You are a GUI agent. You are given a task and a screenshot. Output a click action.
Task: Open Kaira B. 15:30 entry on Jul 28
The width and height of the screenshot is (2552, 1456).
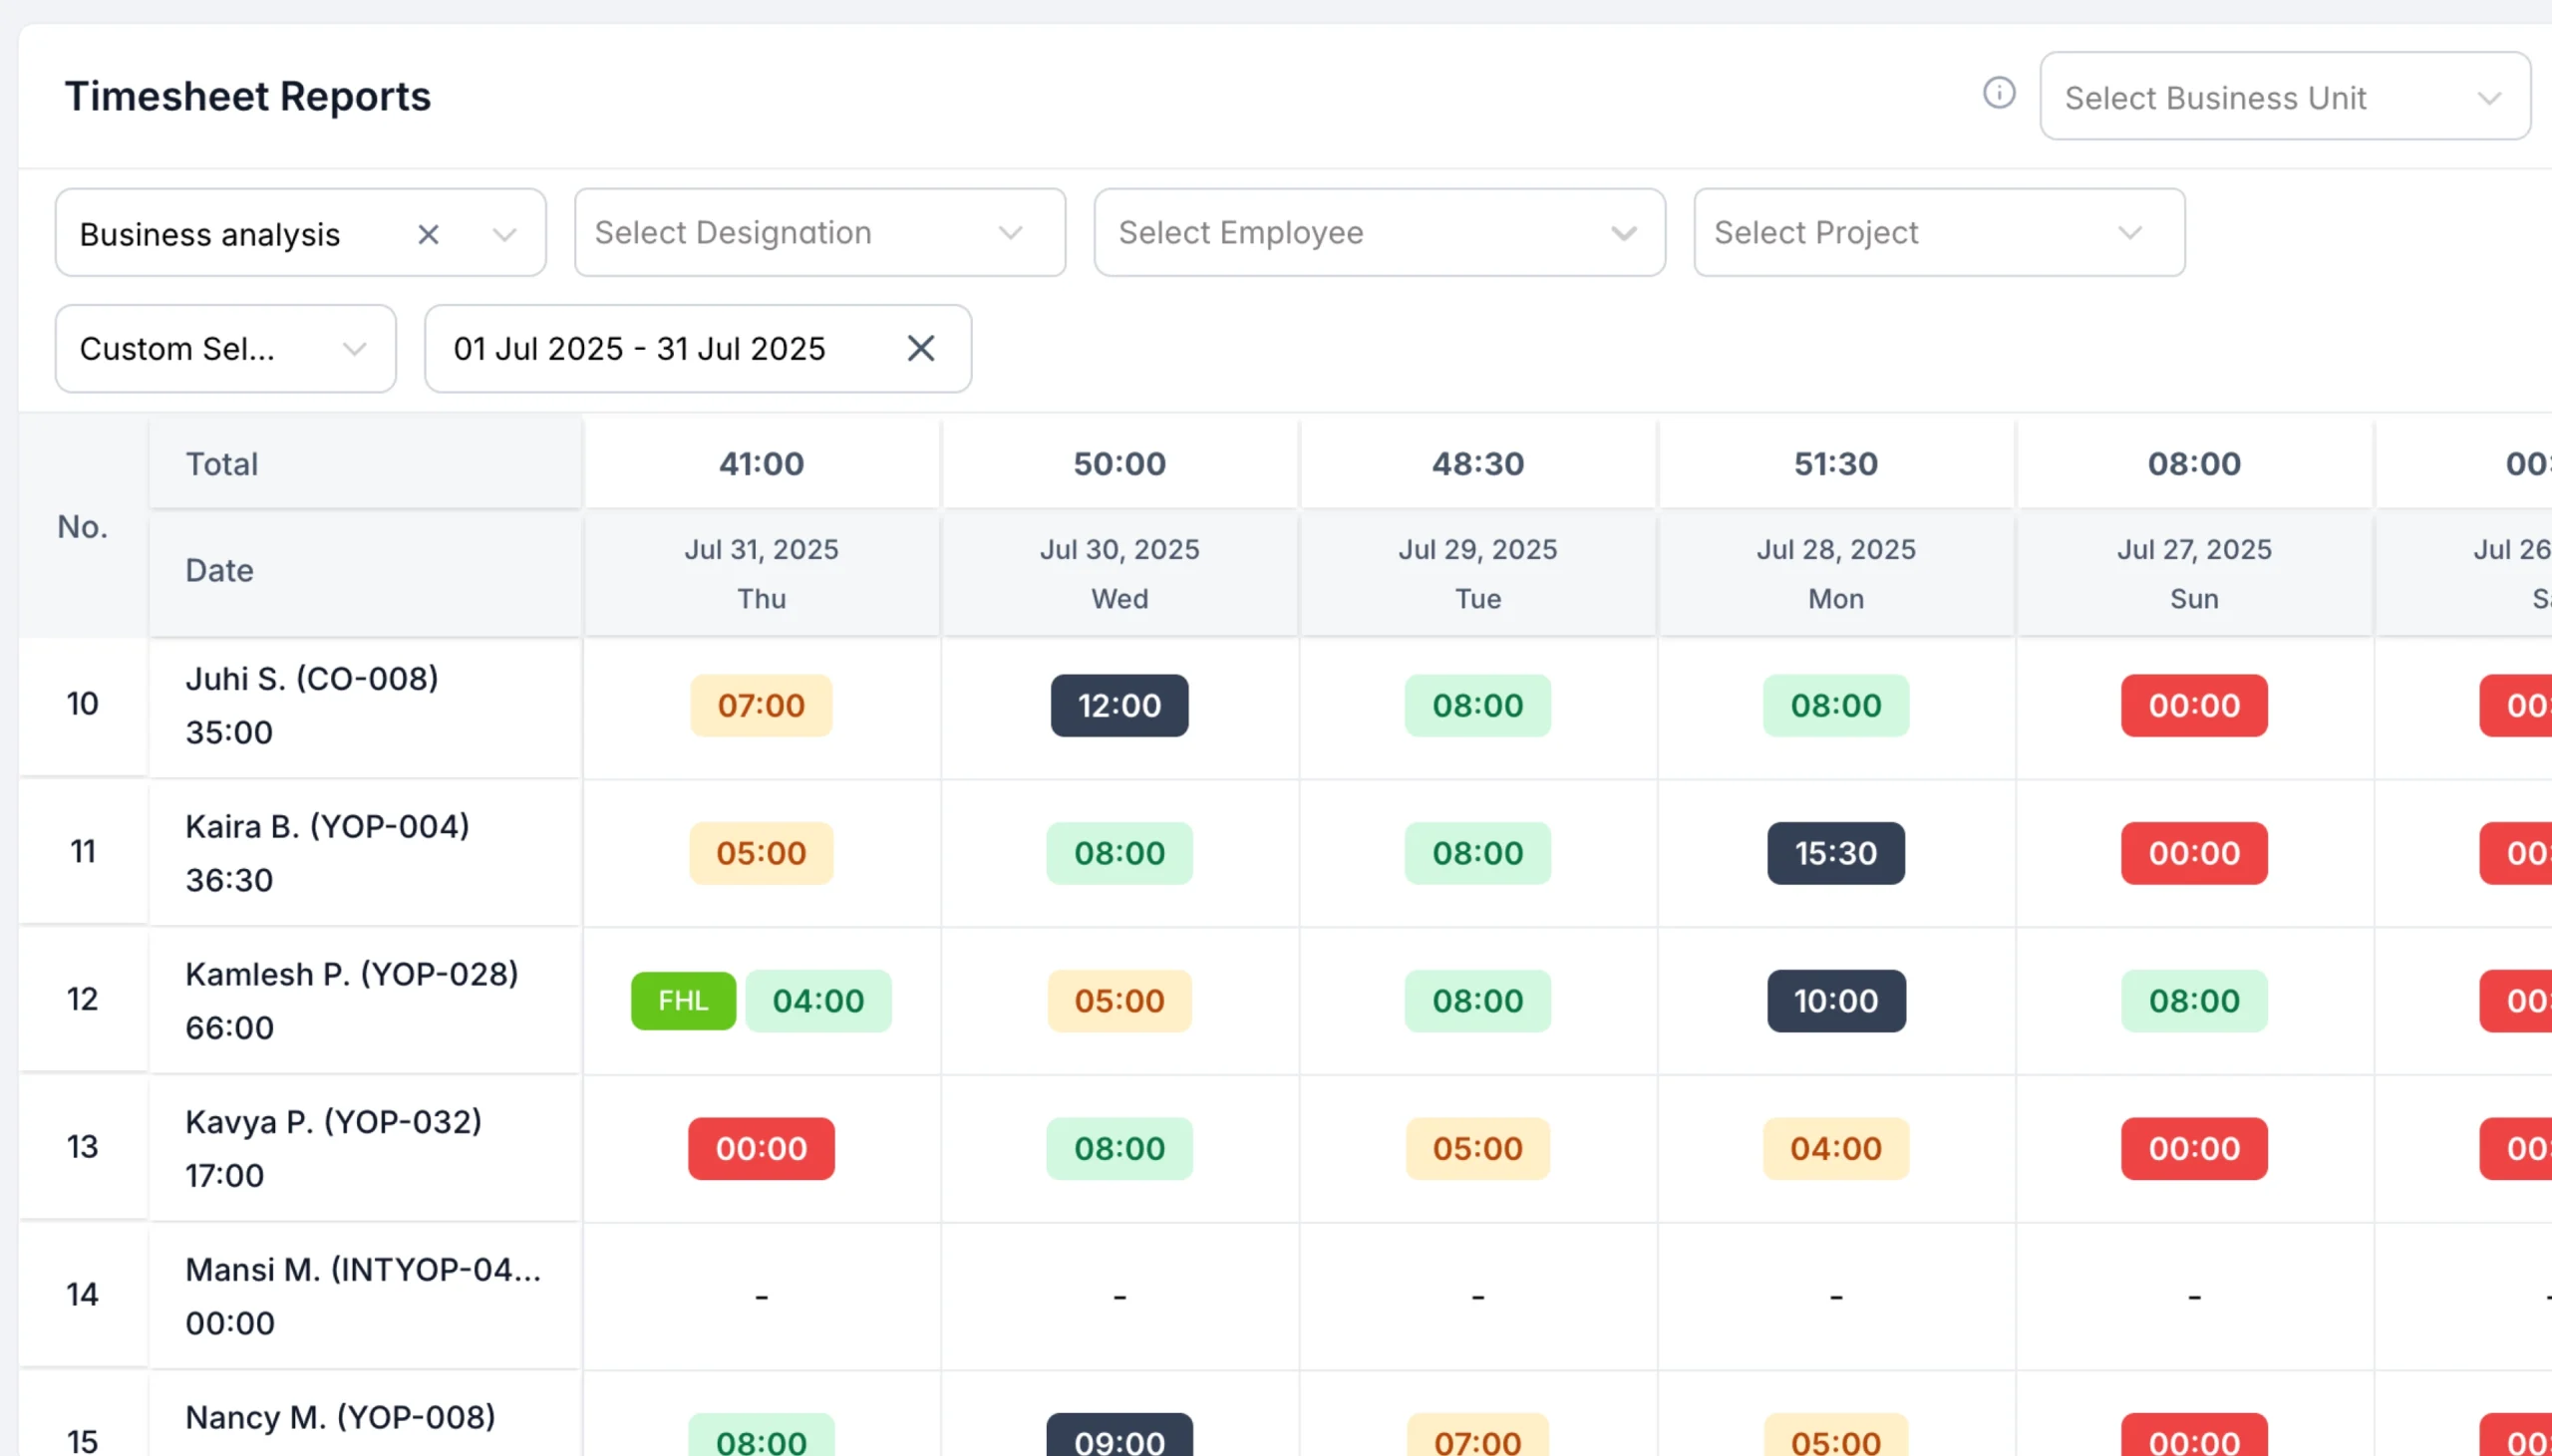click(x=1835, y=852)
